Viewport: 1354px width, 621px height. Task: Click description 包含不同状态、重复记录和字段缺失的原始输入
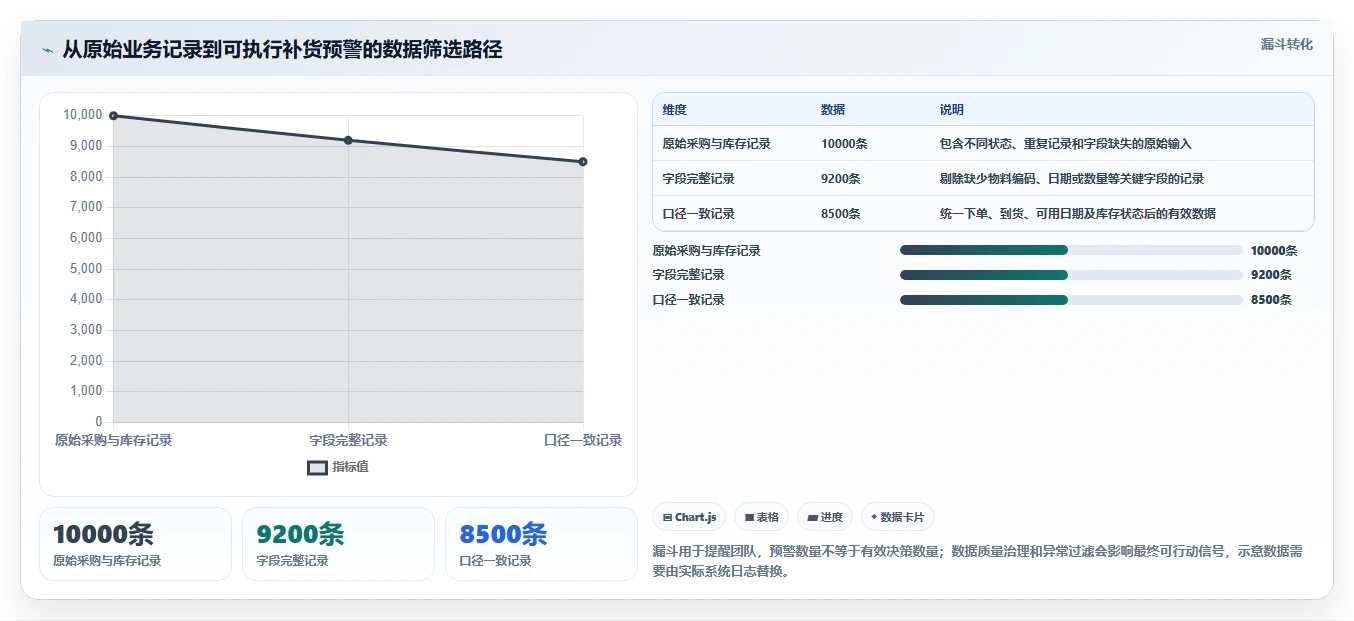pyautogui.click(x=1065, y=144)
